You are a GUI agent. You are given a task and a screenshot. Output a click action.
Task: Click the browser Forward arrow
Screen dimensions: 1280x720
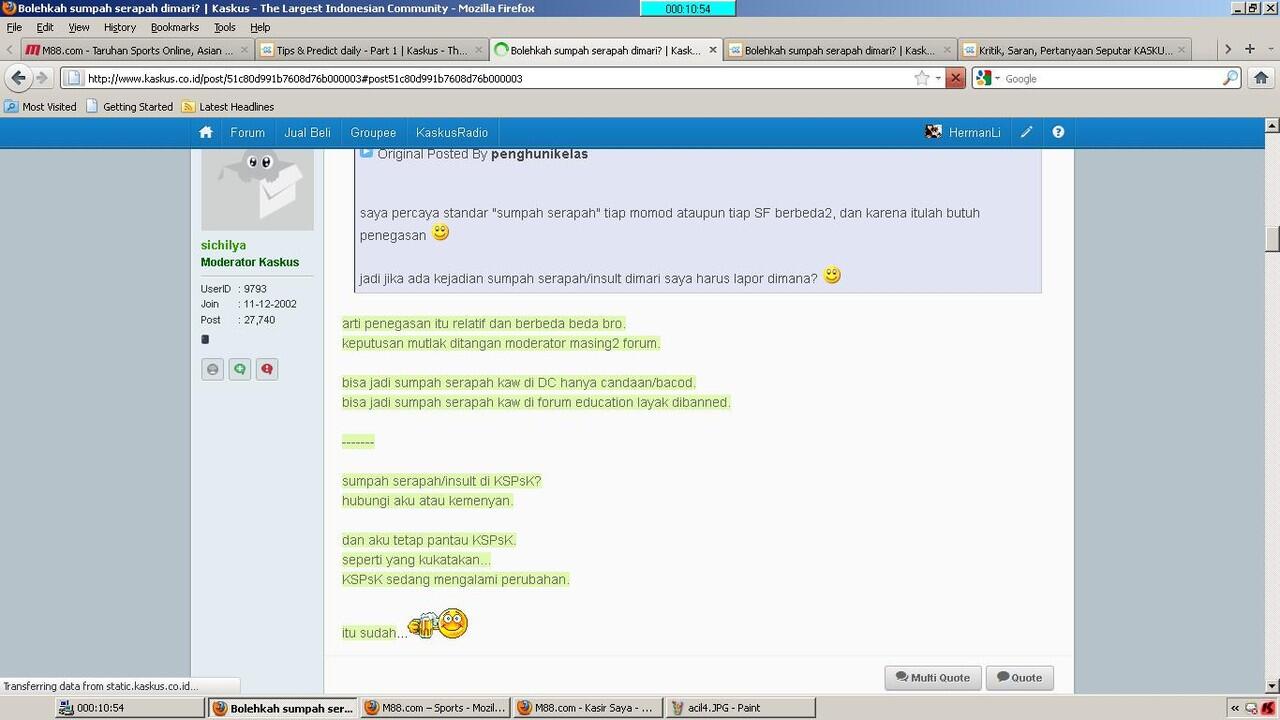(x=42, y=78)
